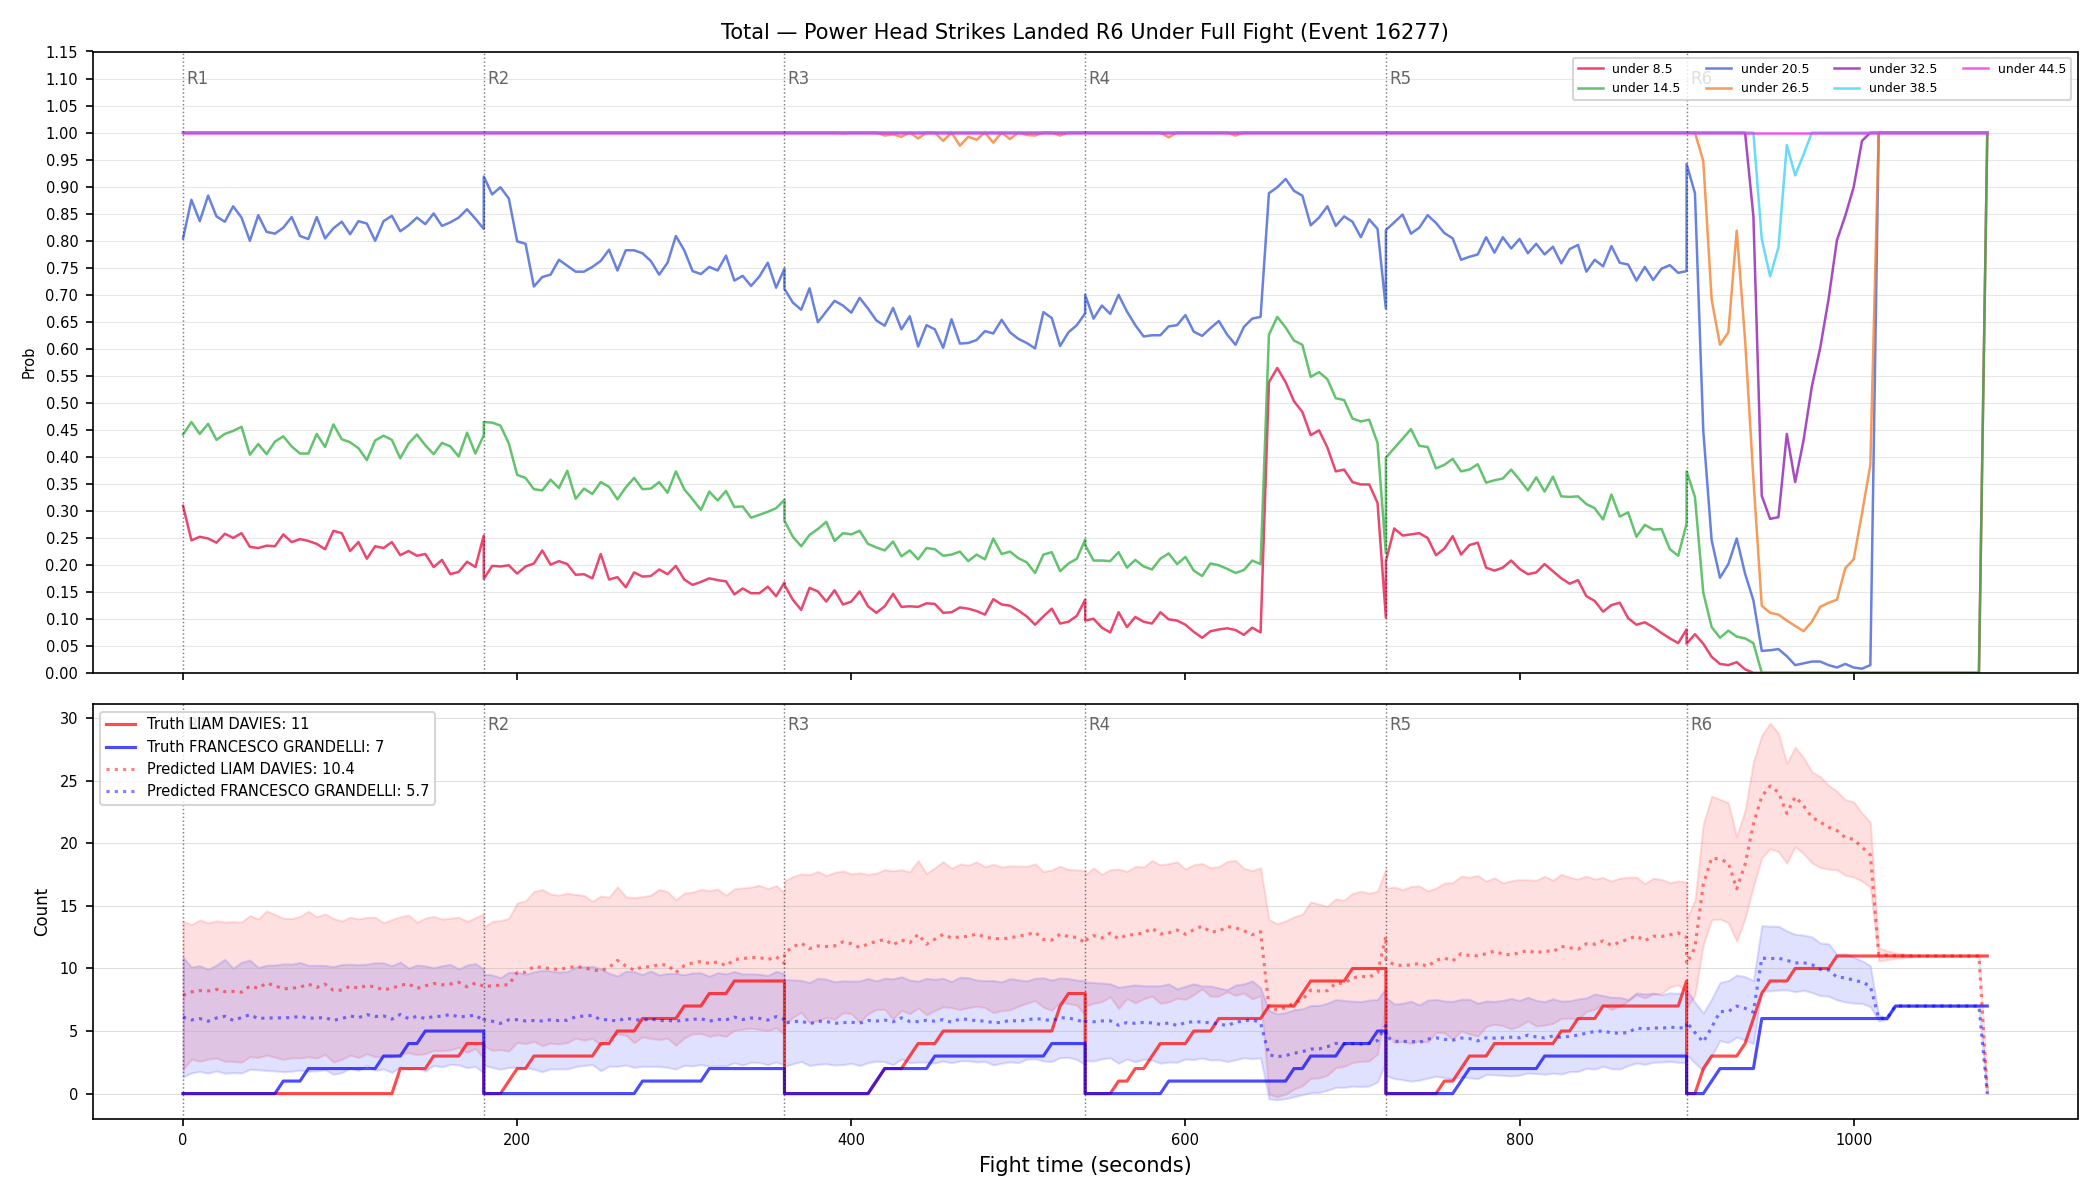
Task: Select the 'under 44.5' legend entry
Action: pos(2014,69)
